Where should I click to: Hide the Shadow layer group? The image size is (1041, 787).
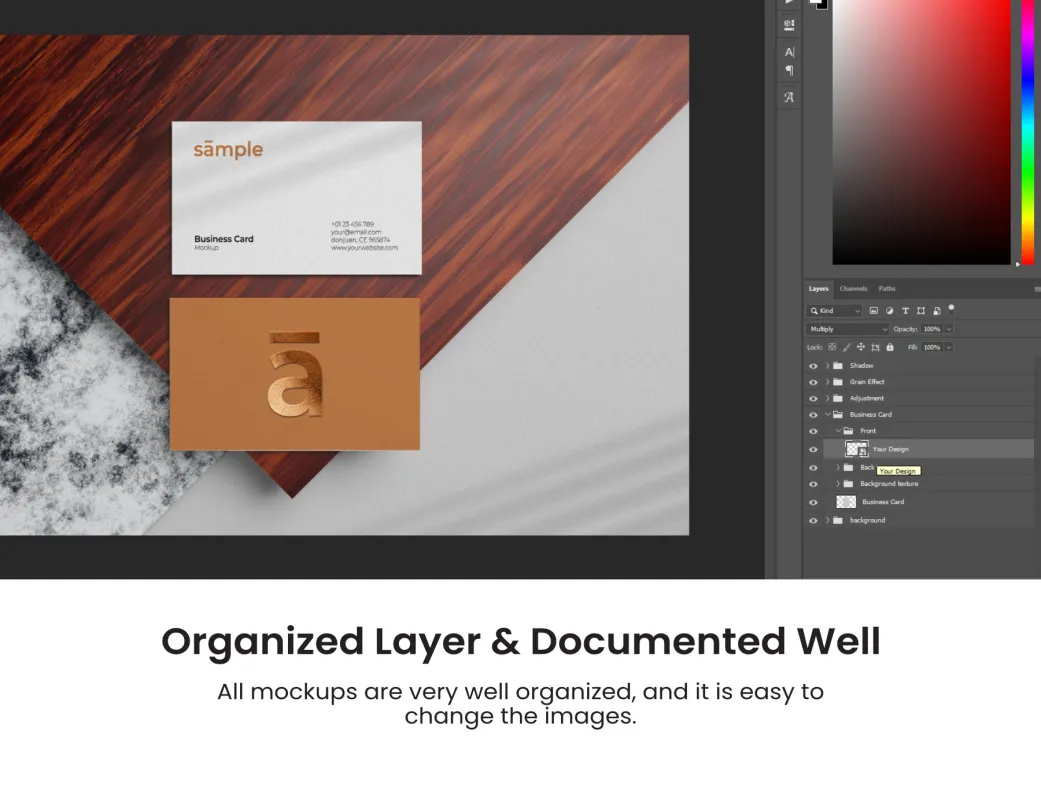[x=813, y=366]
